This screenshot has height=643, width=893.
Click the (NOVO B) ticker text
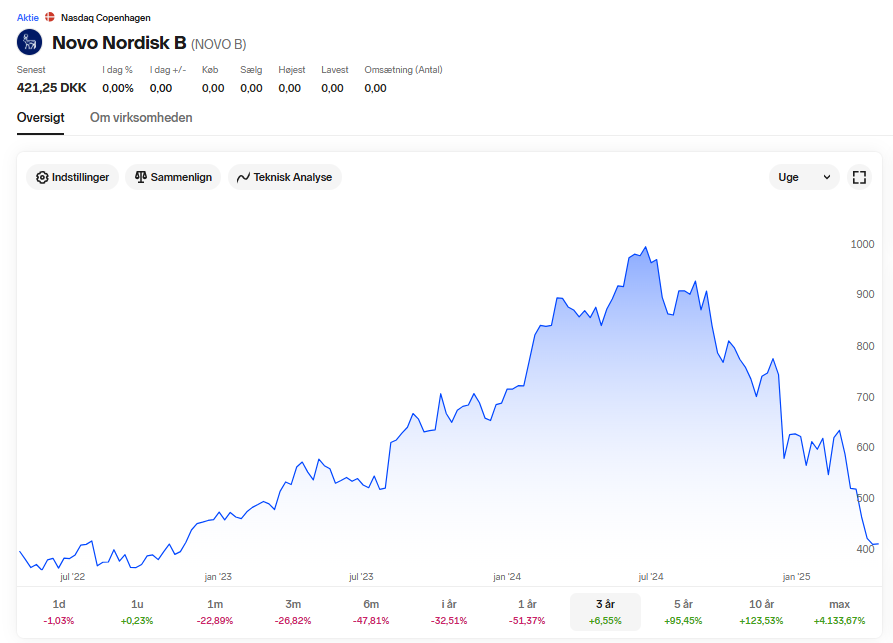click(x=218, y=44)
